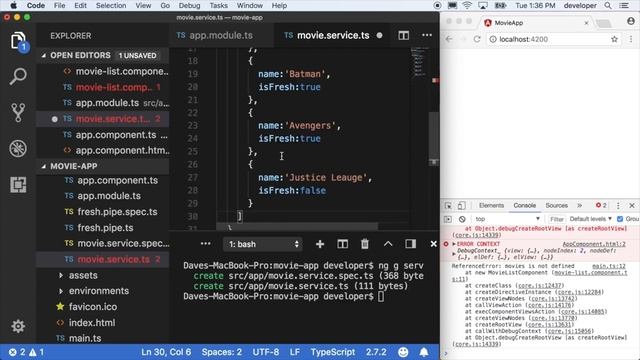Clear the DevTools console
This screenshot has width=640, height=360.
click(462, 219)
